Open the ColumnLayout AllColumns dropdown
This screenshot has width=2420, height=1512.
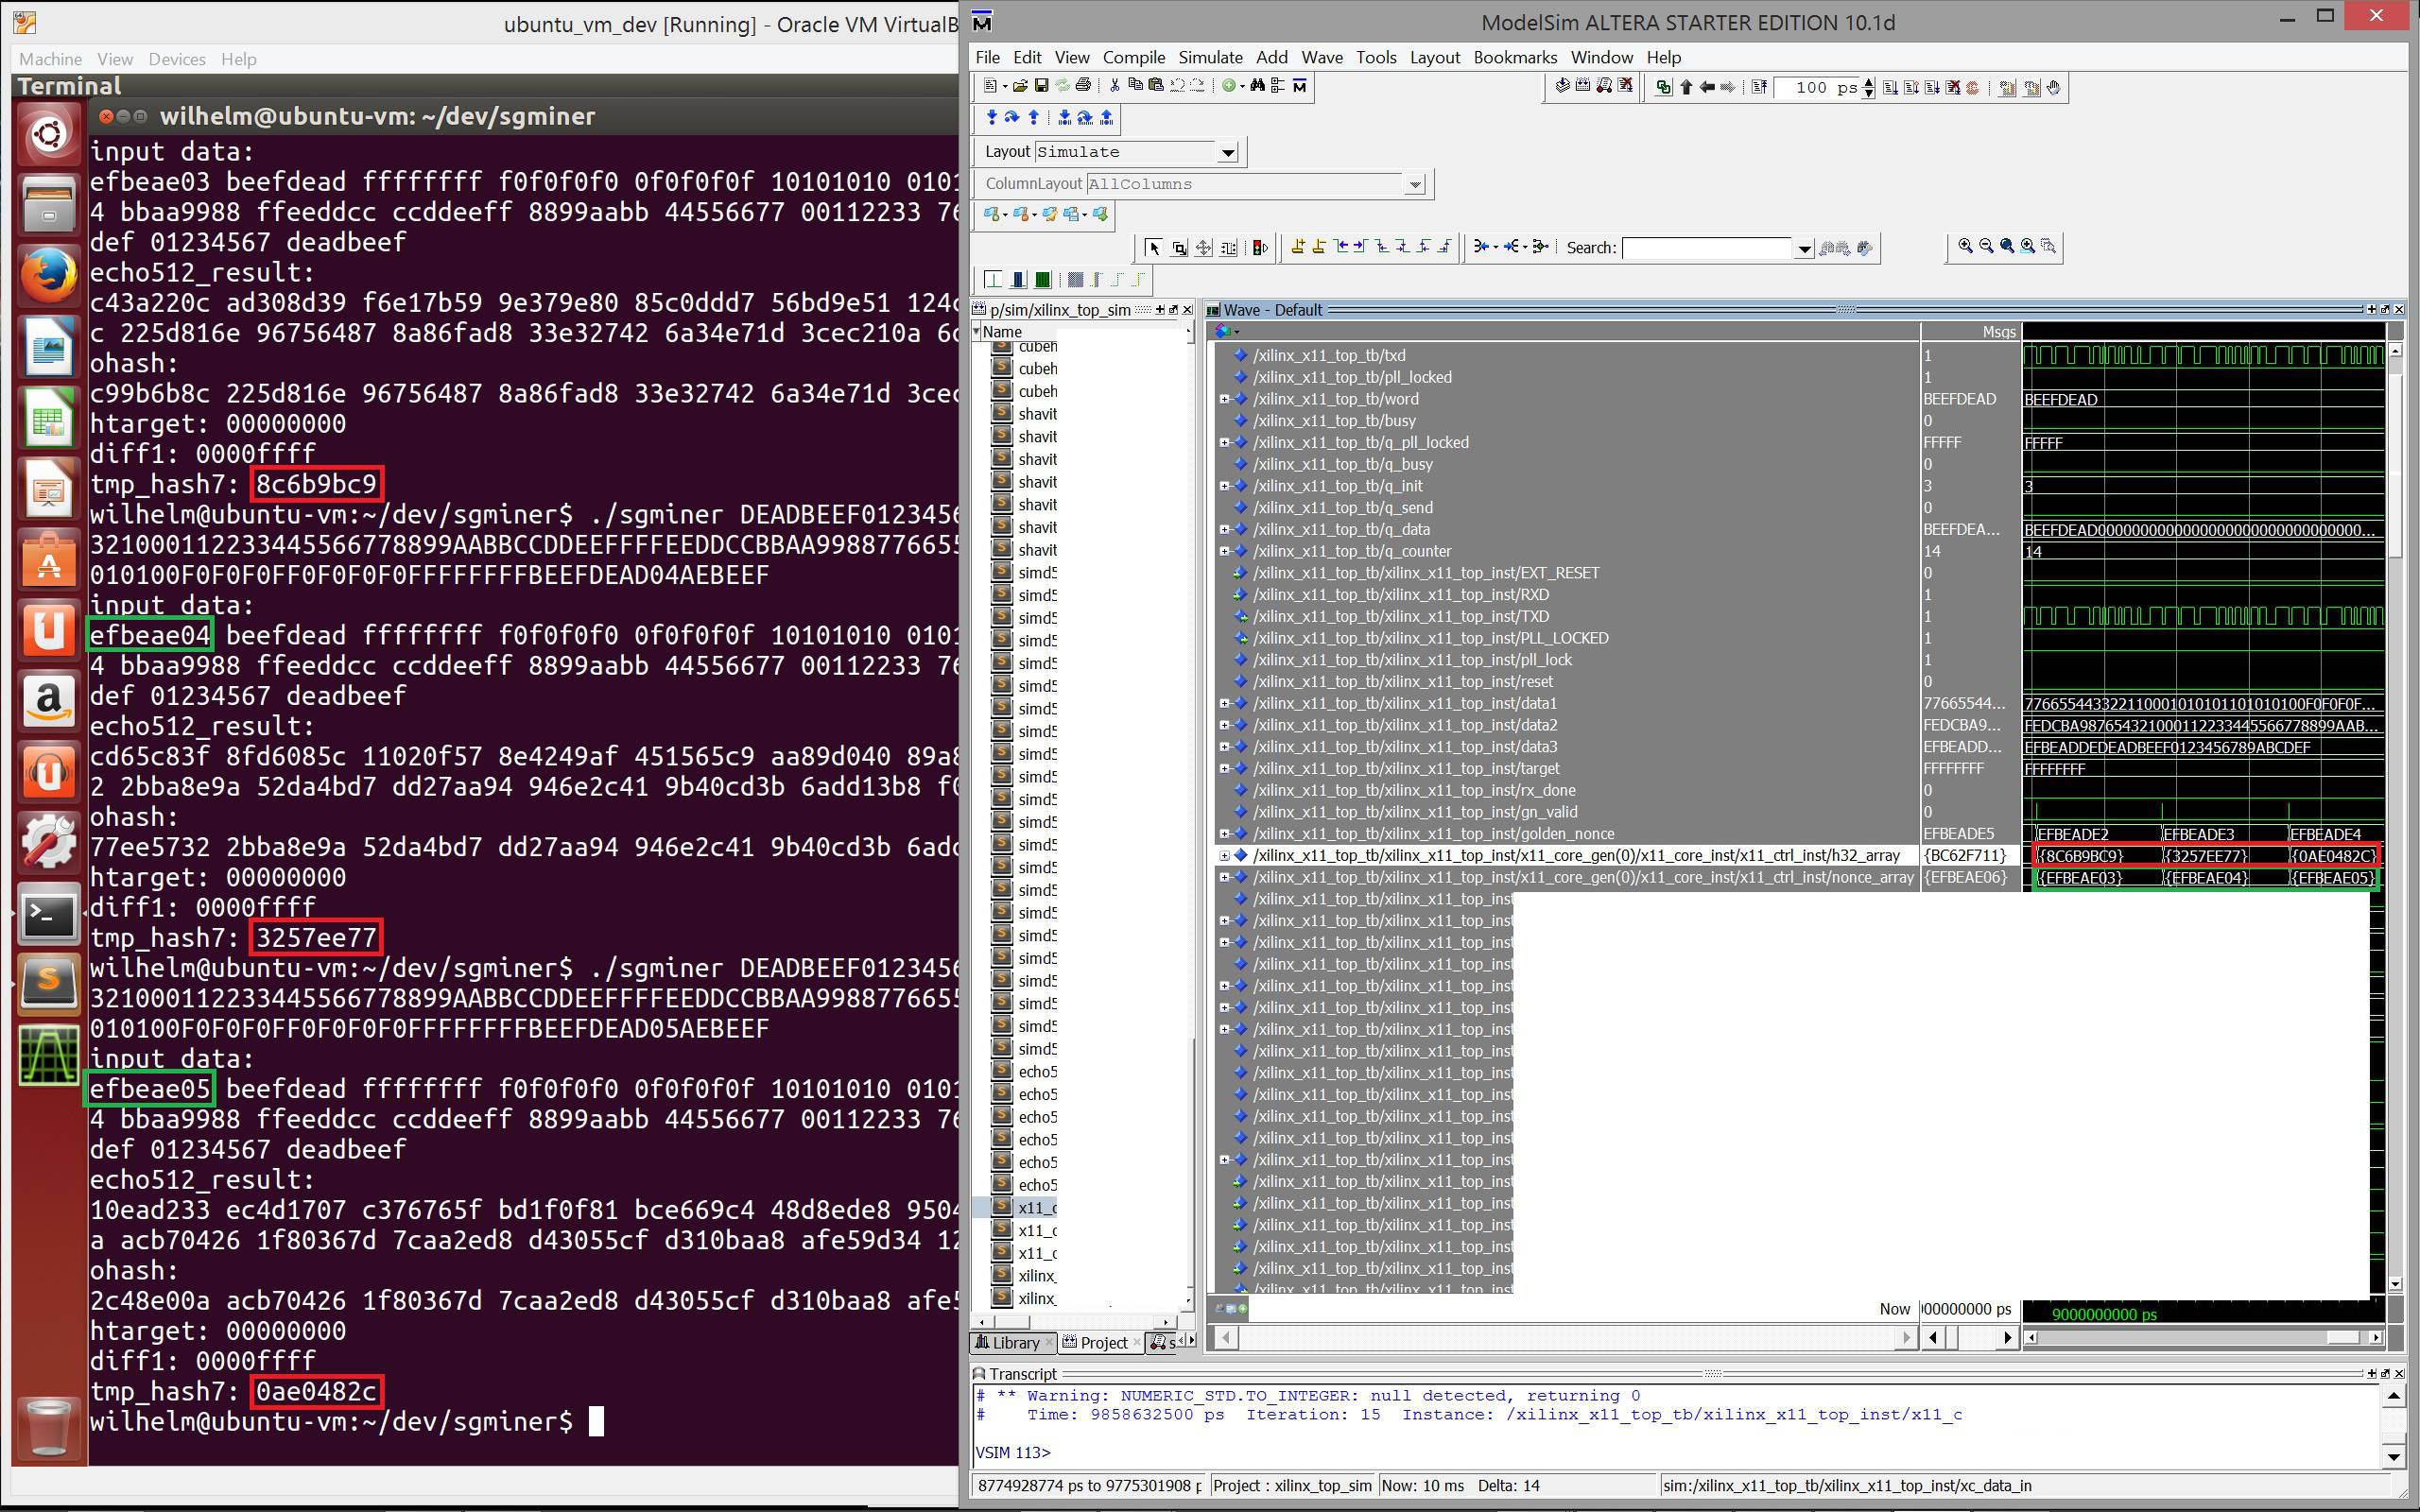click(1414, 184)
